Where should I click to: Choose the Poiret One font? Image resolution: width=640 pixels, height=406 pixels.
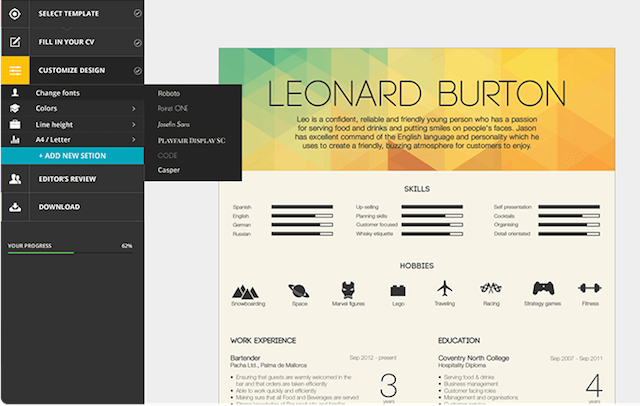173,109
